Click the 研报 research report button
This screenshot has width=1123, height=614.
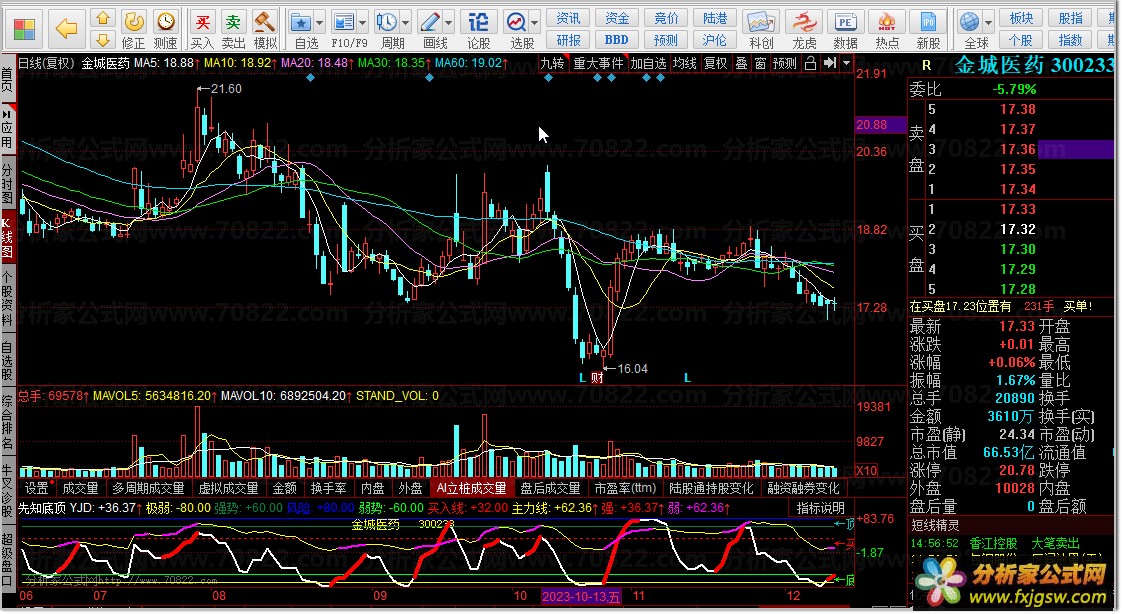[x=569, y=40]
